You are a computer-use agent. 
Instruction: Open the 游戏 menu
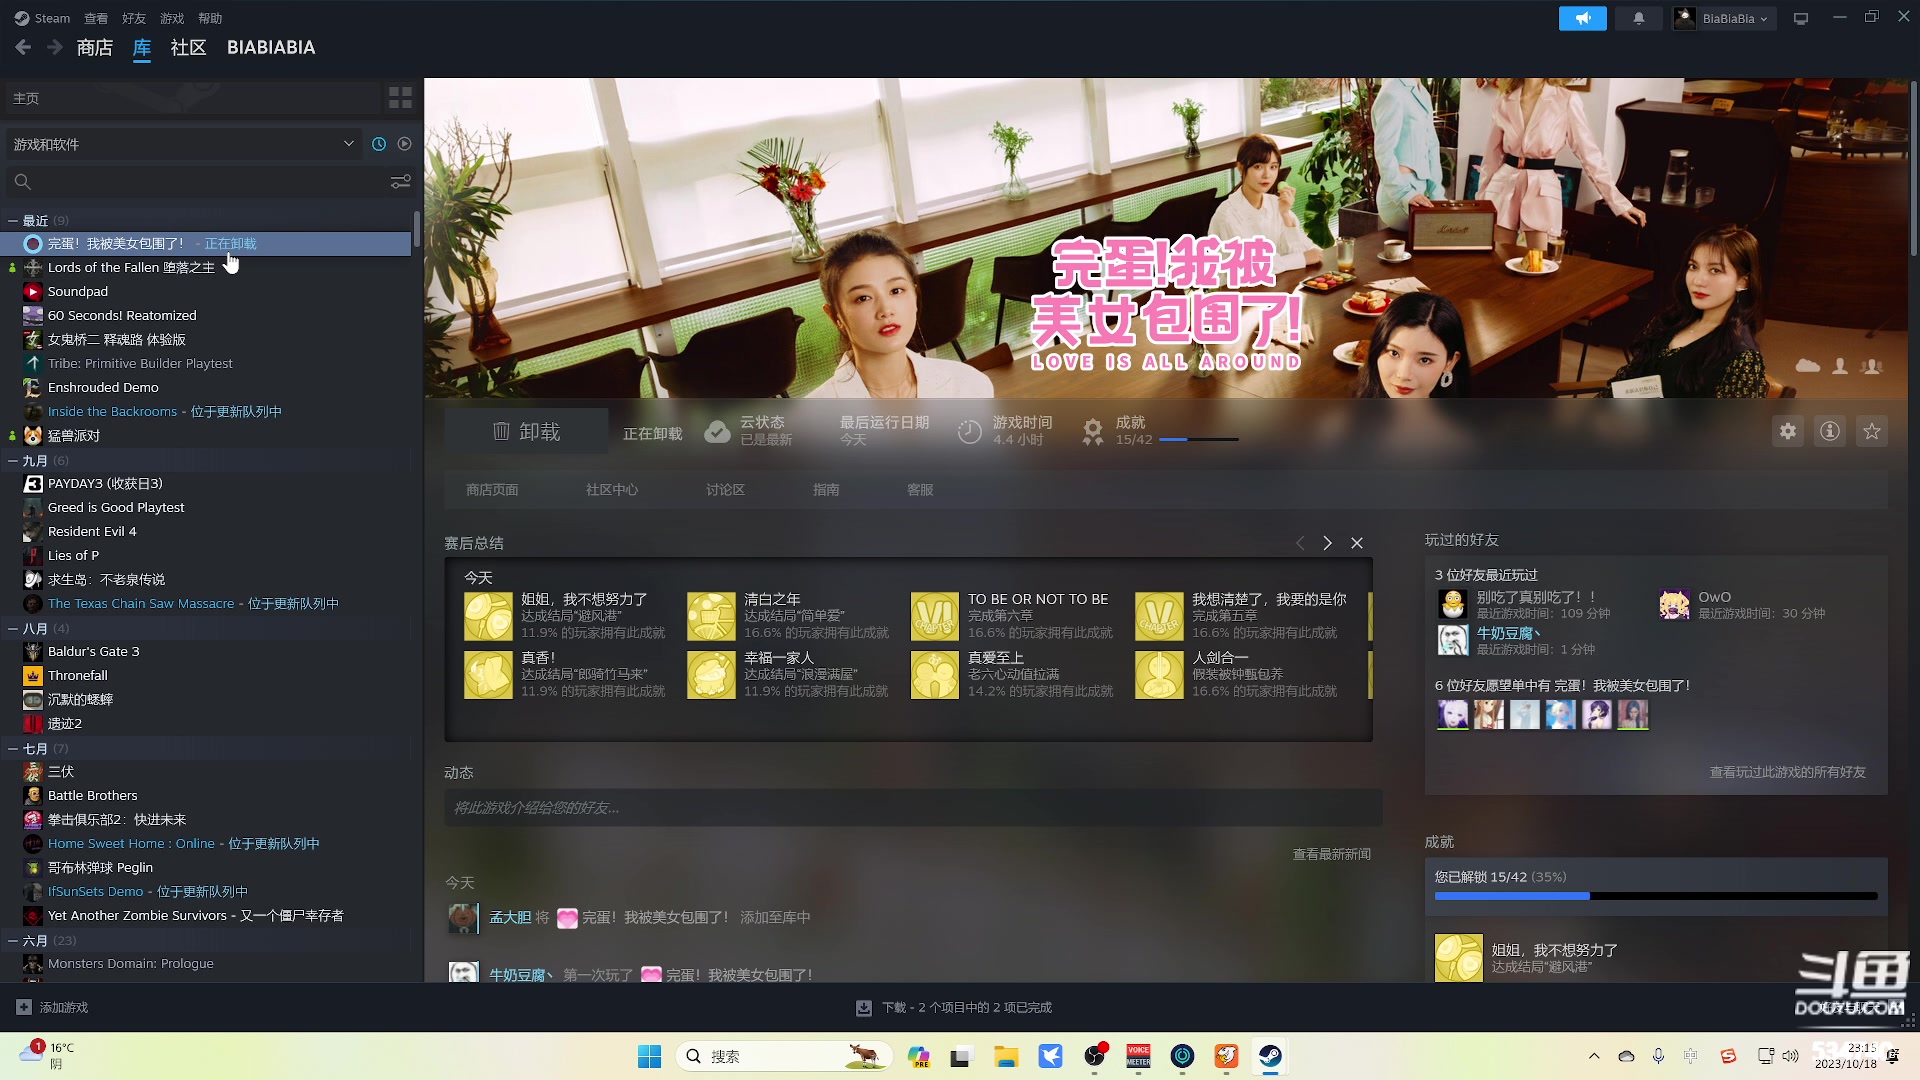[x=172, y=18]
